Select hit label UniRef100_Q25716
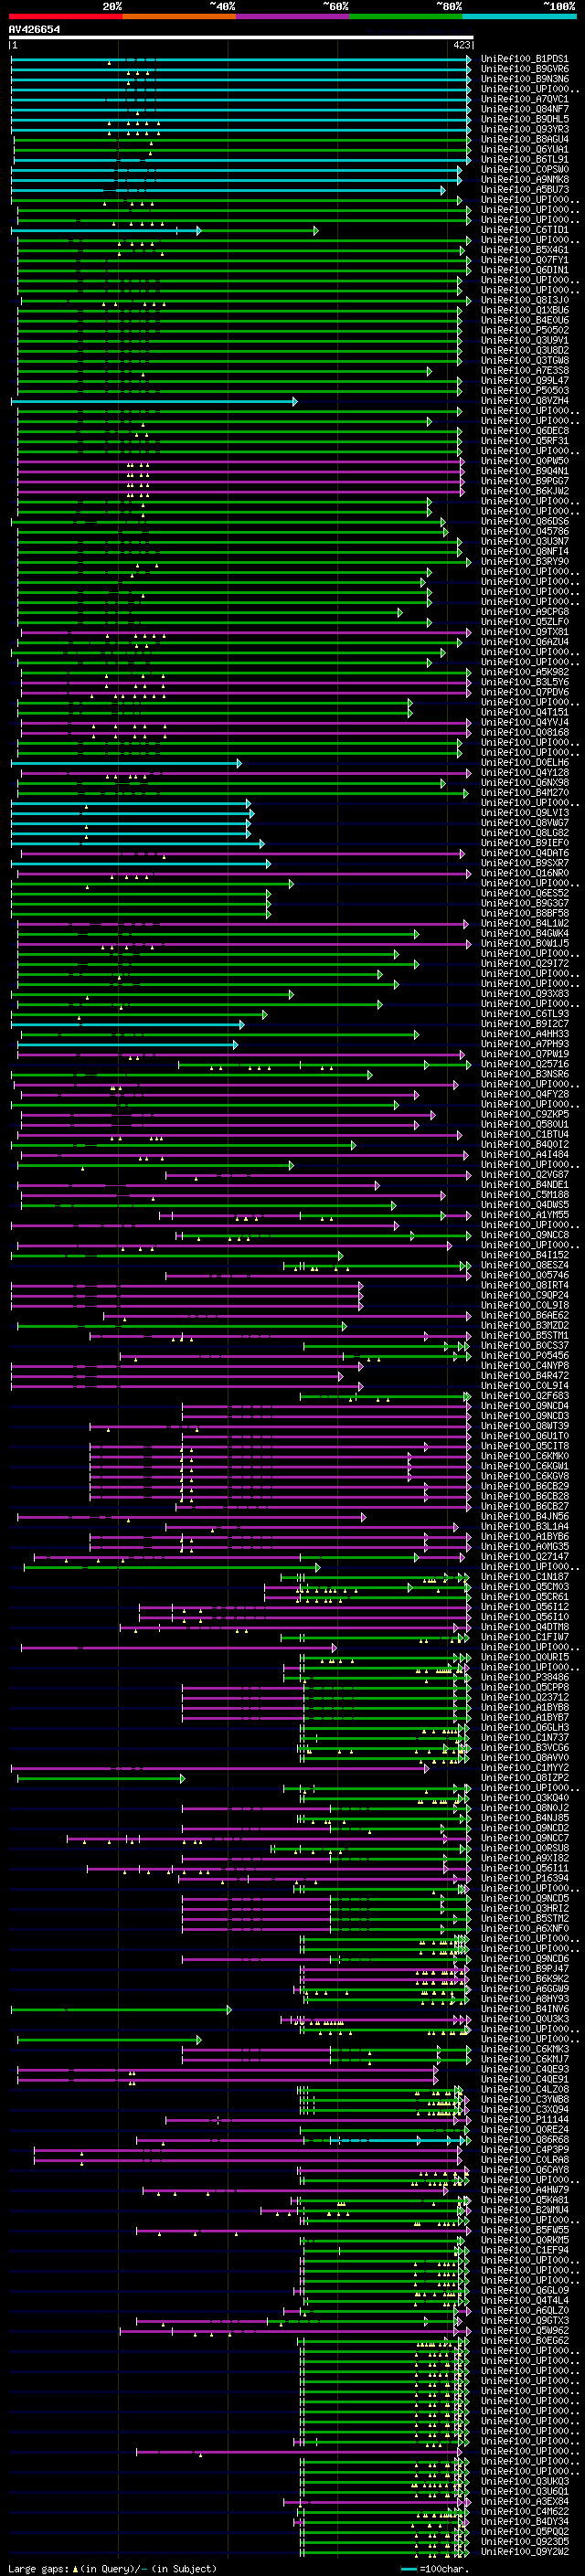 [524, 1064]
